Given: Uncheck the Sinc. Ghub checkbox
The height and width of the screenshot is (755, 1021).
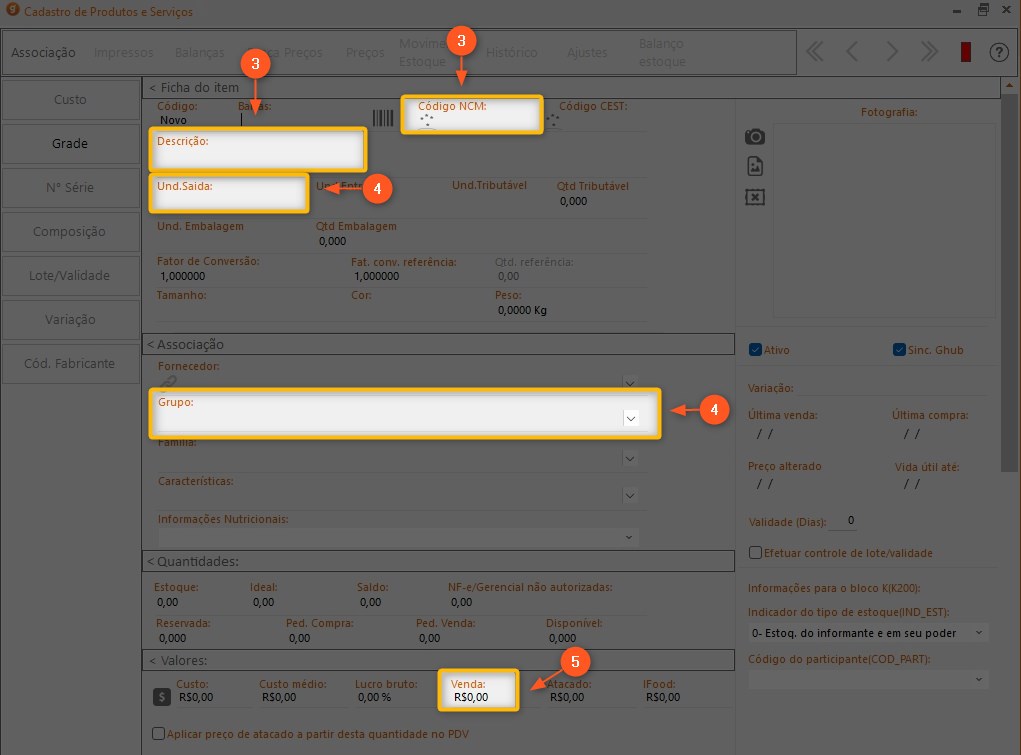Looking at the screenshot, I should click(899, 350).
